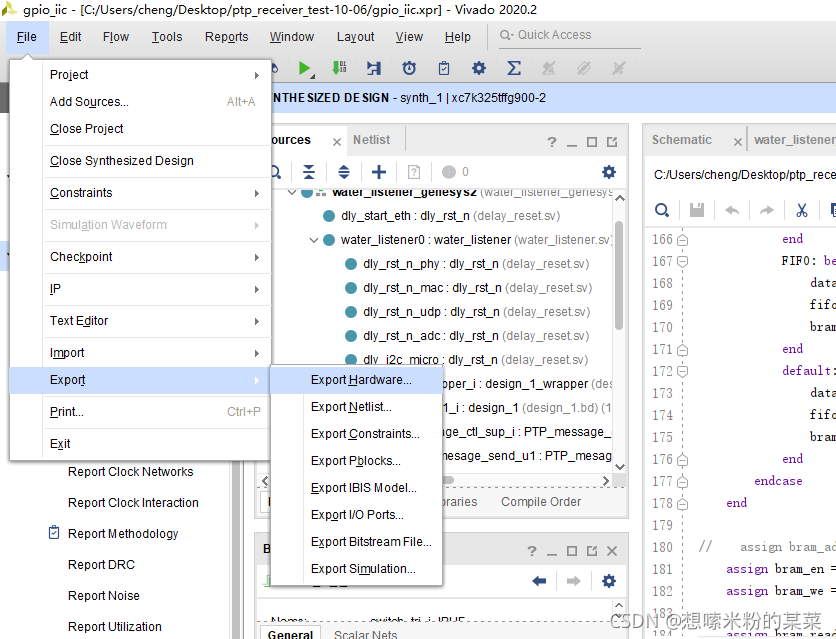Open Report DRC
The image size is (836, 639).
101,564
